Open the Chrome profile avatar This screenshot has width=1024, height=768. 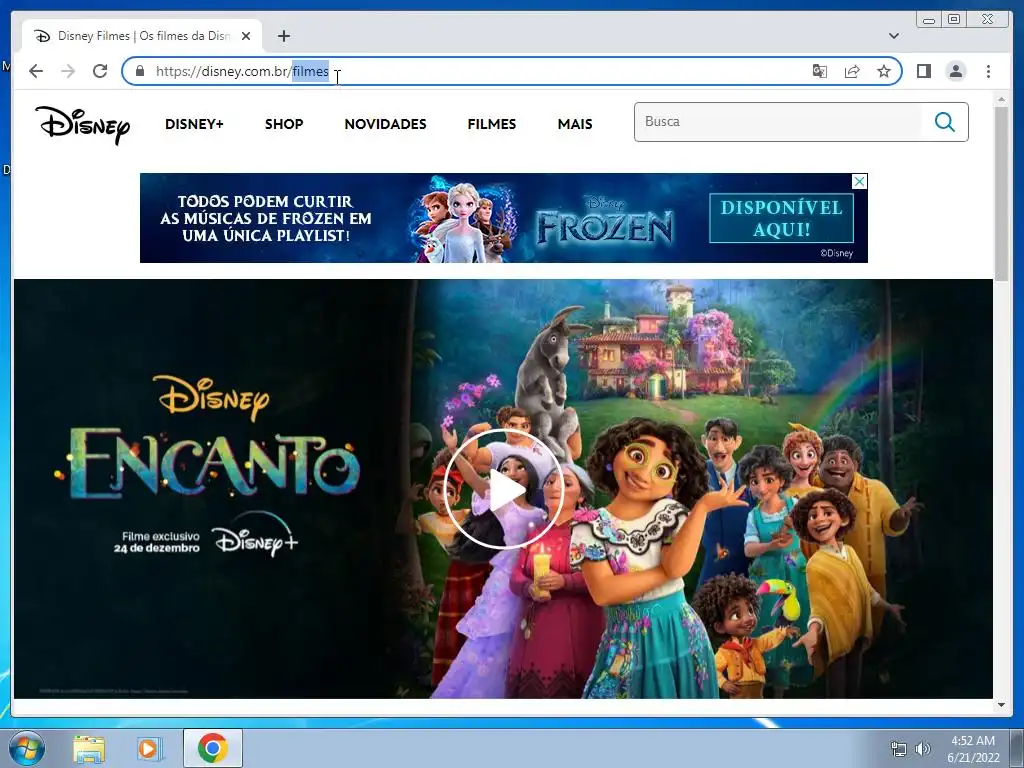click(x=956, y=71)
